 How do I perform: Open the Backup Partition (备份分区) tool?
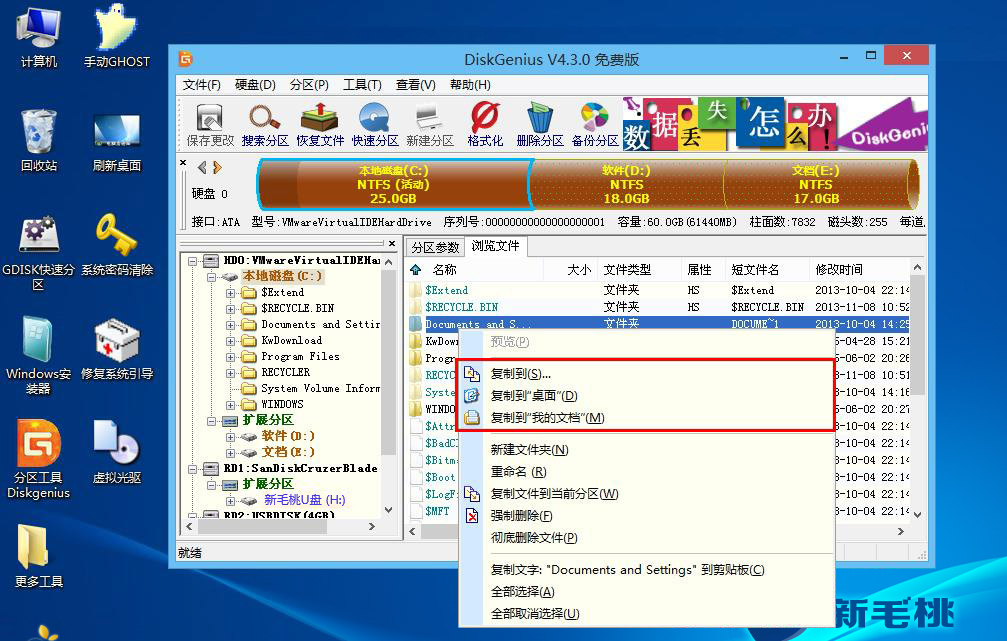(x=595, y=125)
